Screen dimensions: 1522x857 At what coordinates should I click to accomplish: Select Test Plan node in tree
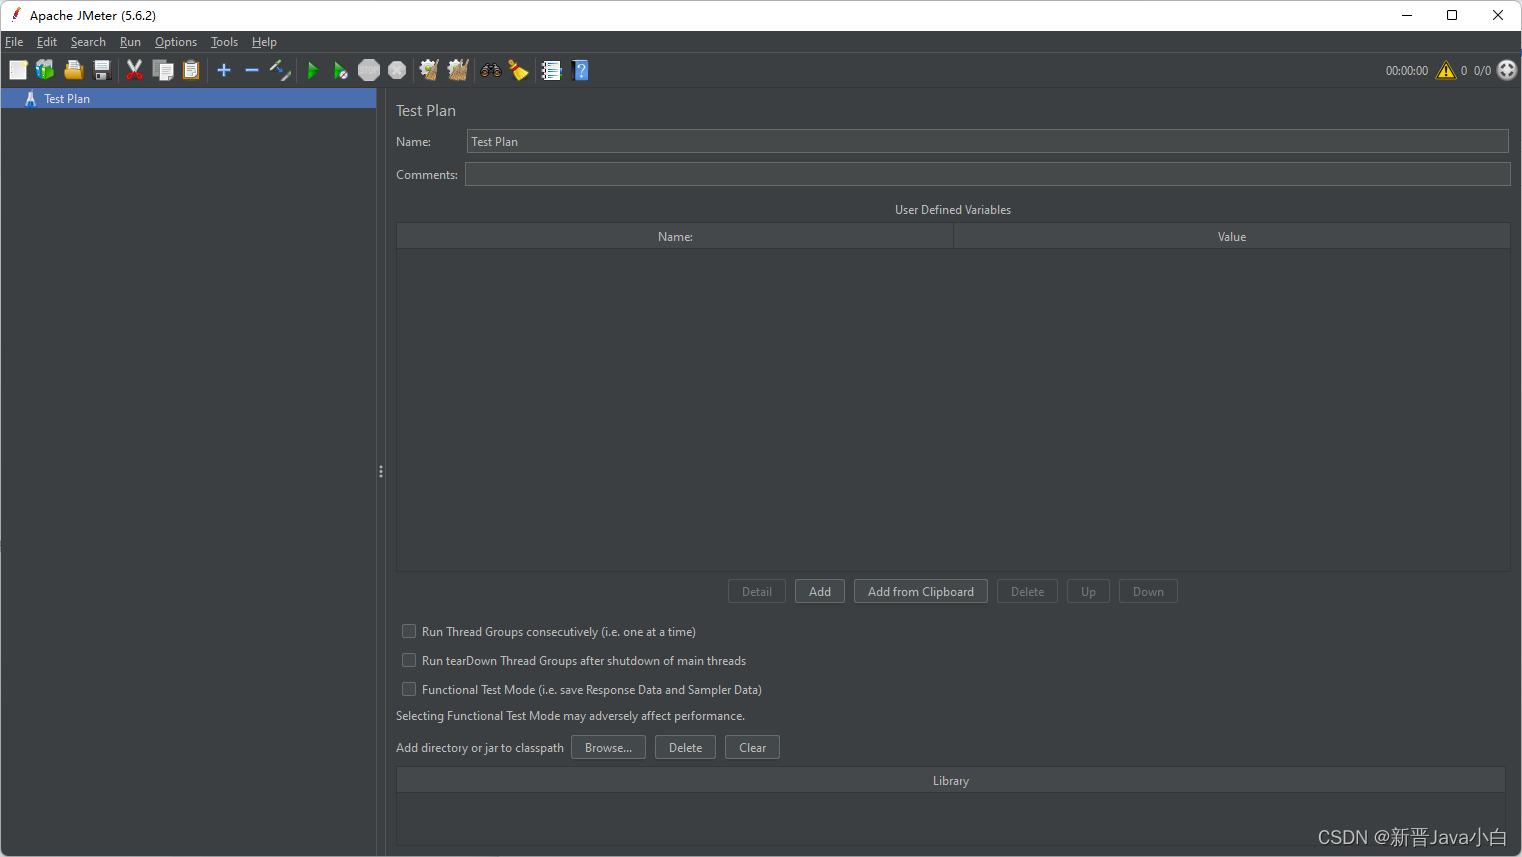pyautogui.click(x=188, y=98)
